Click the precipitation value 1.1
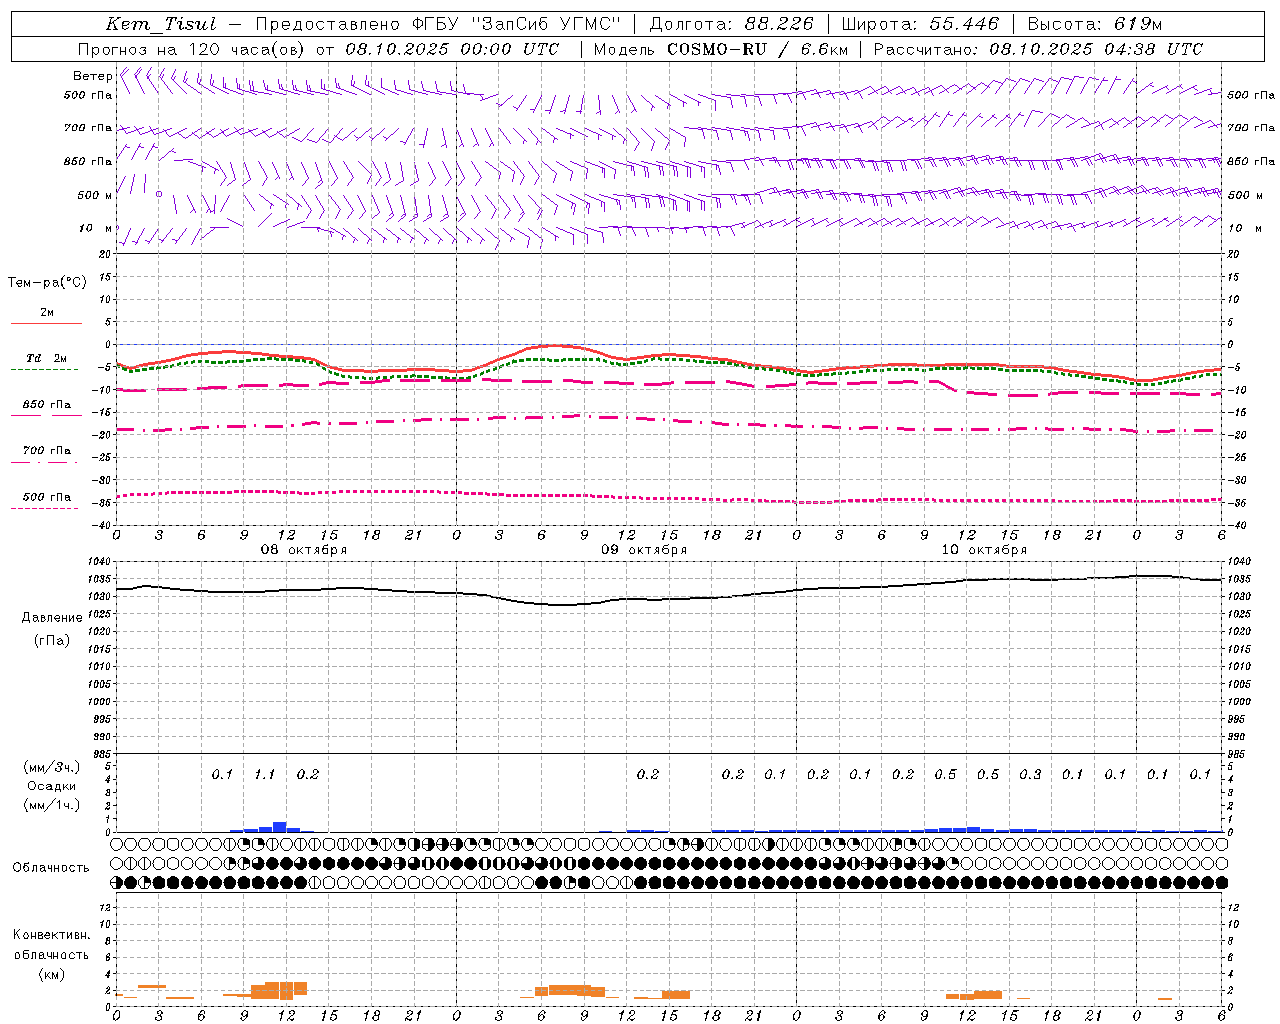 (265, 775)
